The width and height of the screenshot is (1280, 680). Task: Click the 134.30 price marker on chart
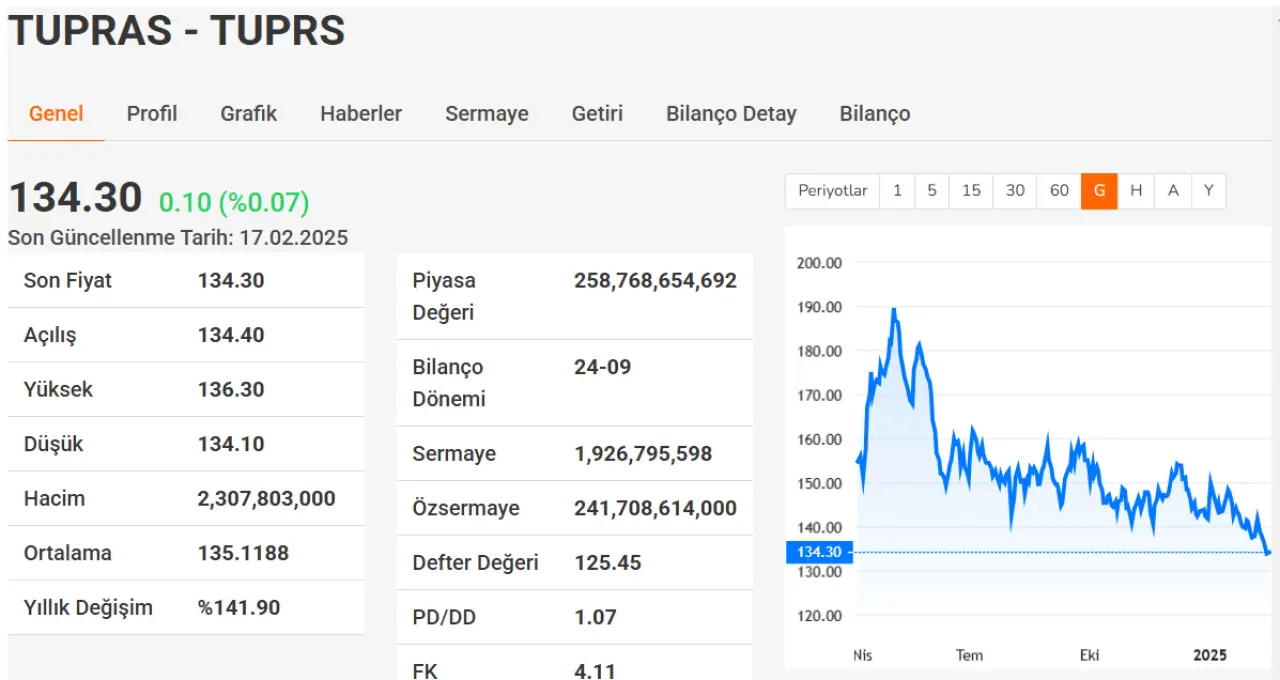[x=819, y=552]
